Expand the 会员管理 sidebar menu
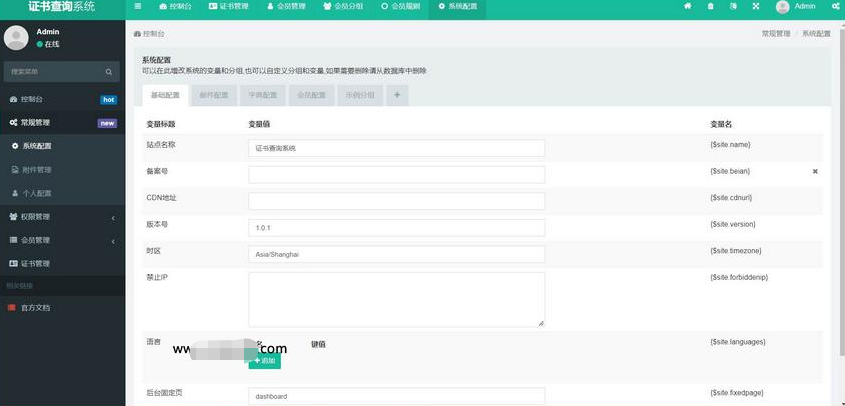Viewport: 845px width, 406px height. pyautogui.click(x=62, y=240)
